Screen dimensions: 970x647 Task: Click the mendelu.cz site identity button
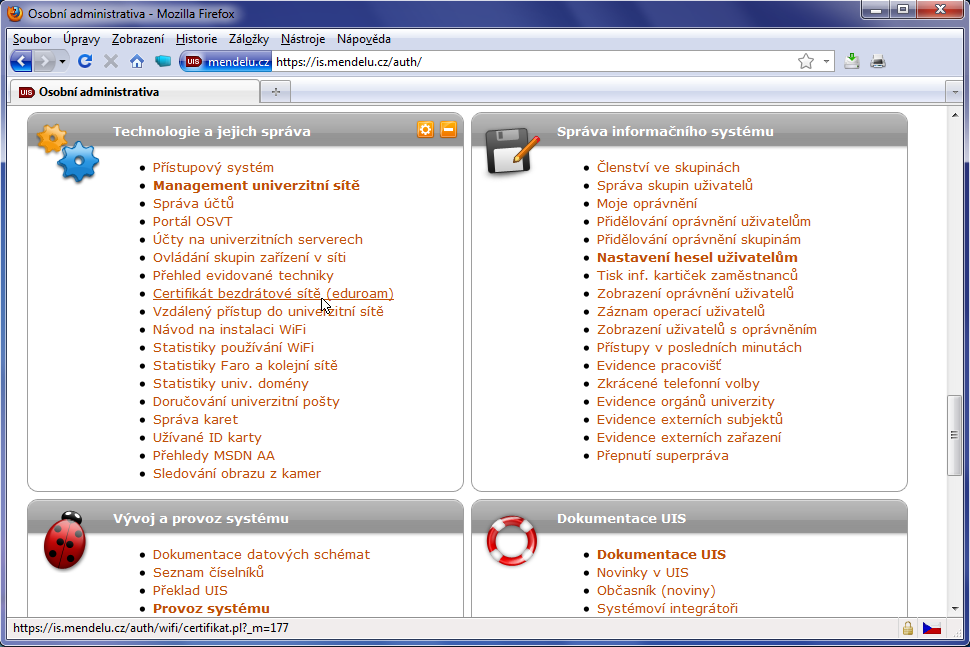[x=226, y=61]
